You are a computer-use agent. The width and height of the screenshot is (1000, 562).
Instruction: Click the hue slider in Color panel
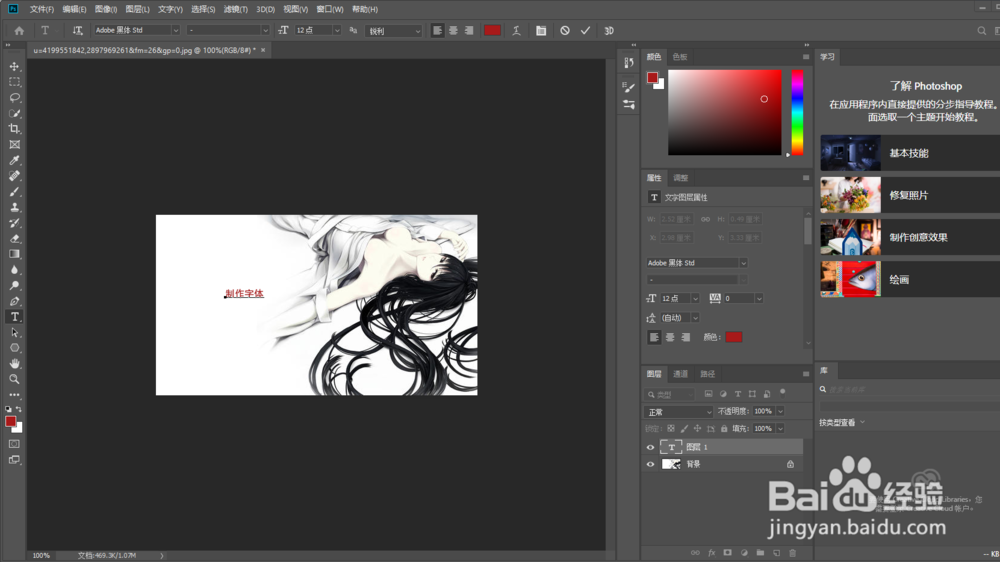click(797, 112)
